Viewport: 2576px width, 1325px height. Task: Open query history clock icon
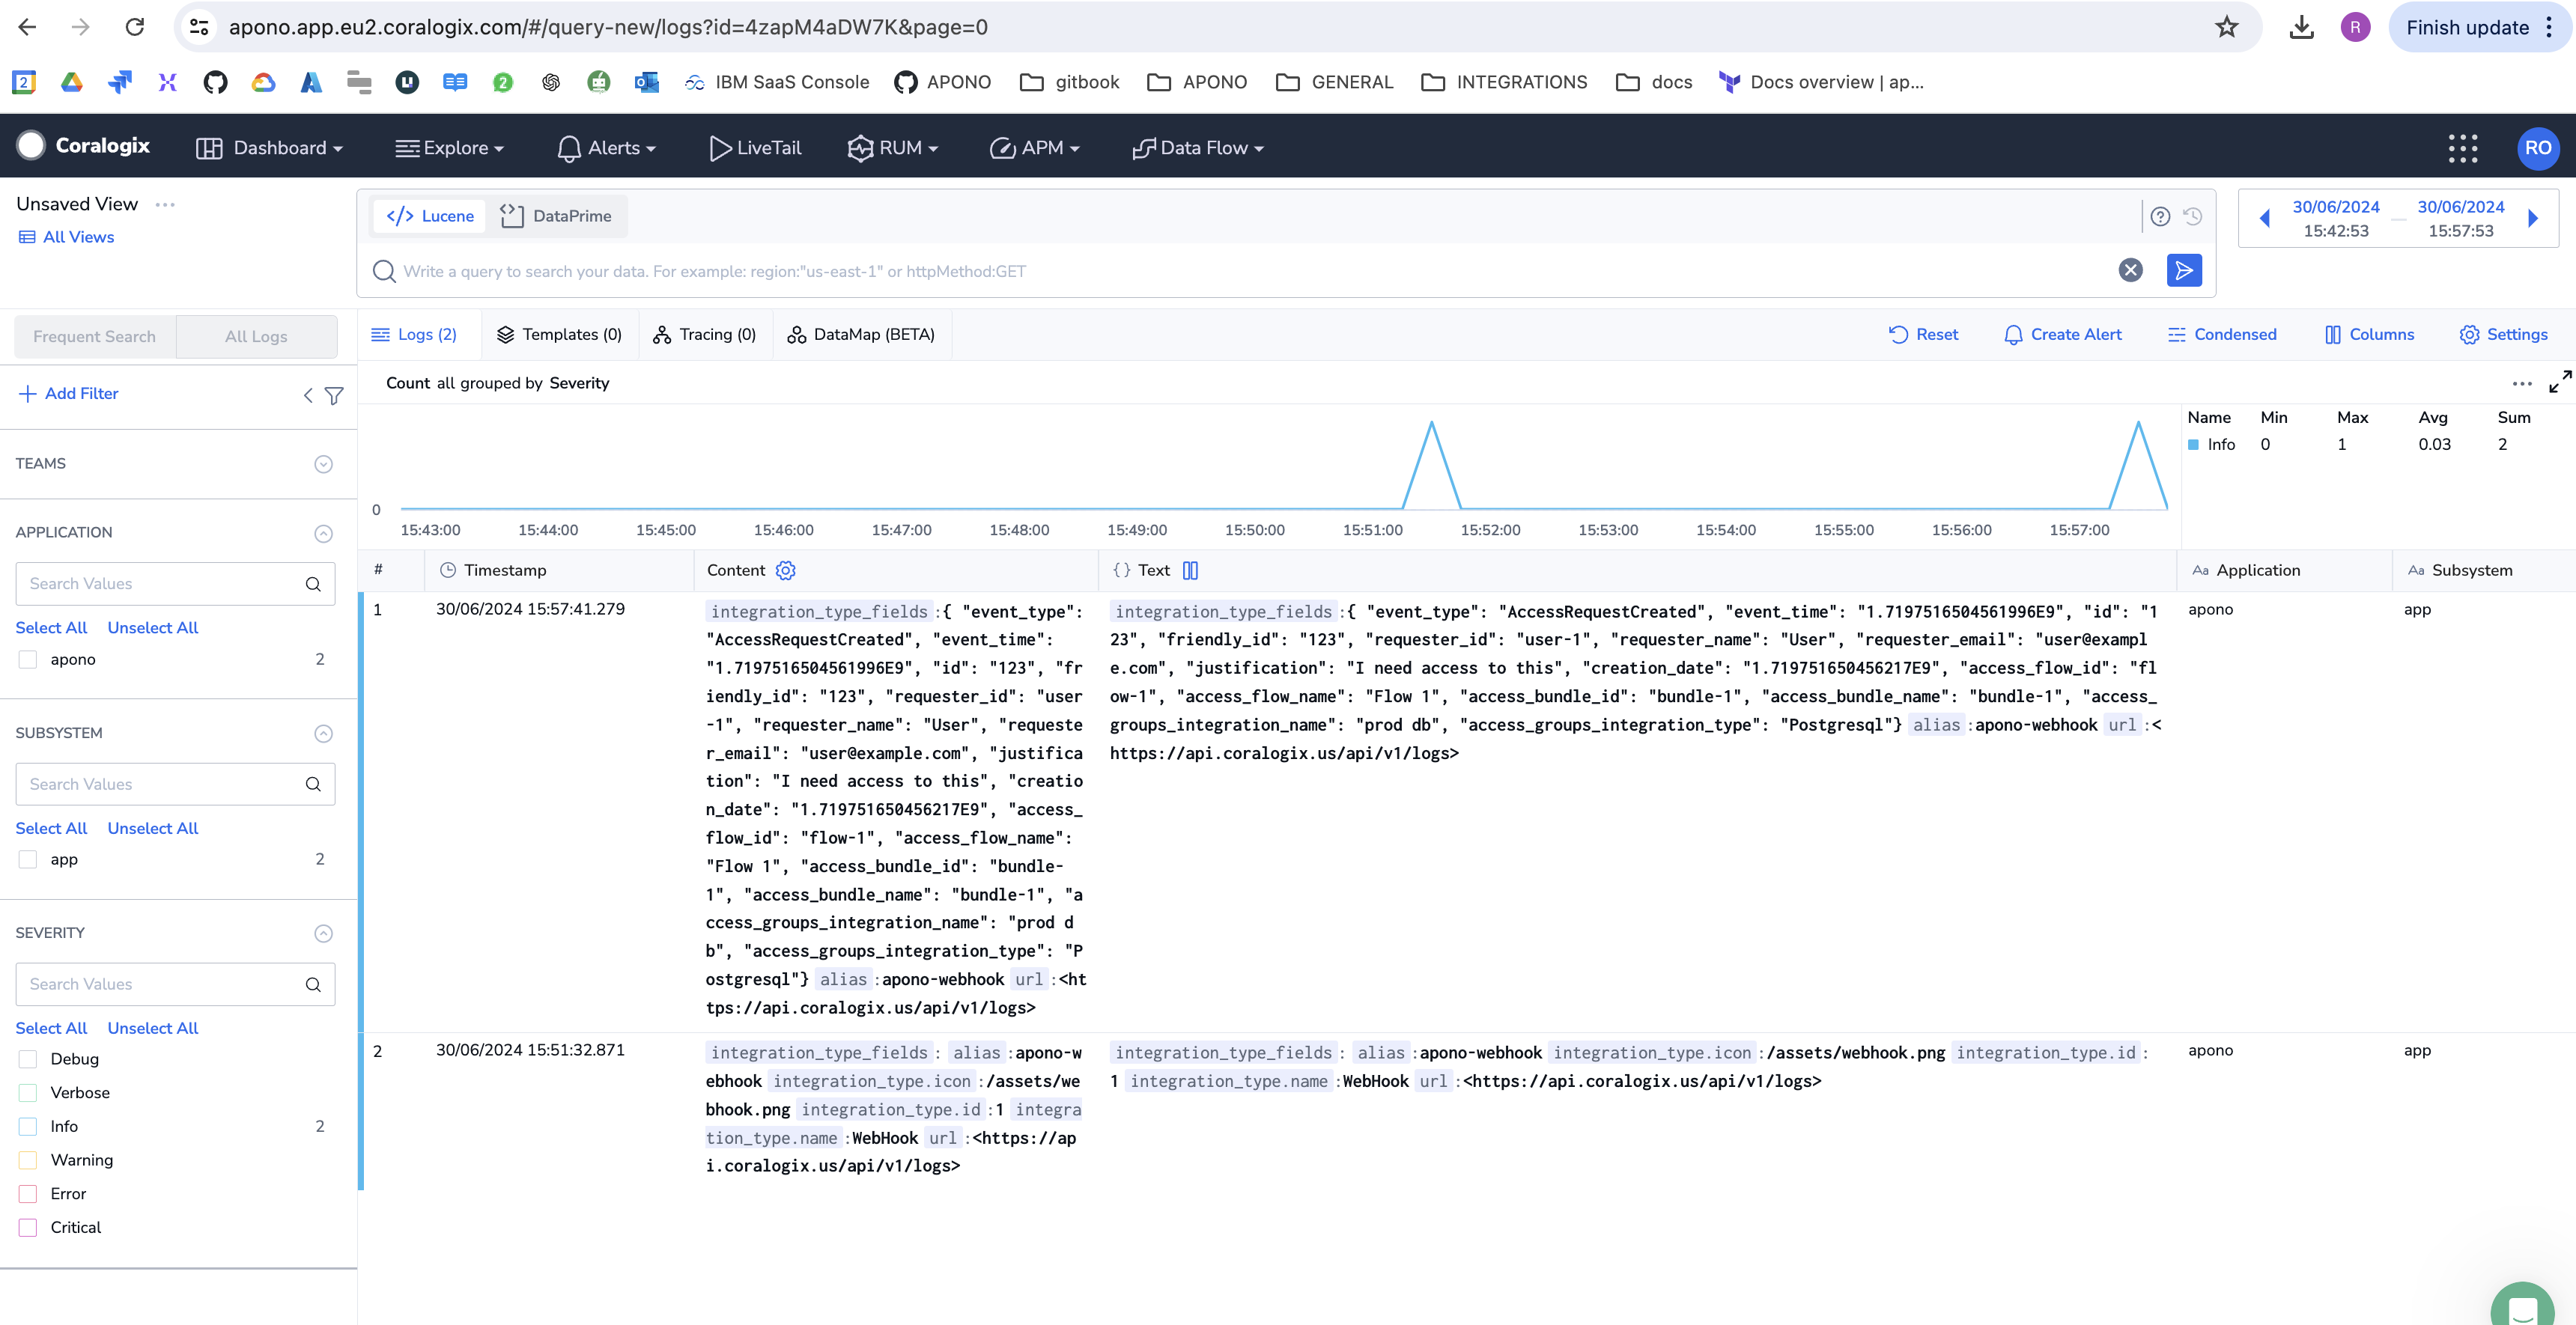2192,216
